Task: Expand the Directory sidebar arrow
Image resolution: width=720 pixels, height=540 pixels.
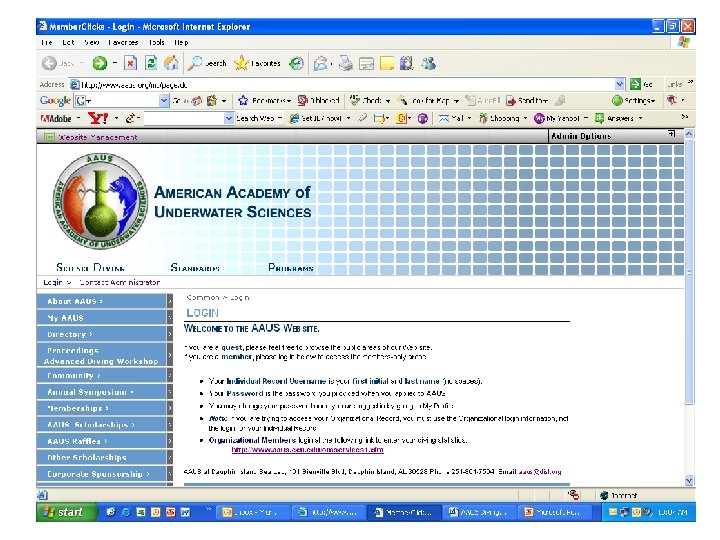Action: 169,334
